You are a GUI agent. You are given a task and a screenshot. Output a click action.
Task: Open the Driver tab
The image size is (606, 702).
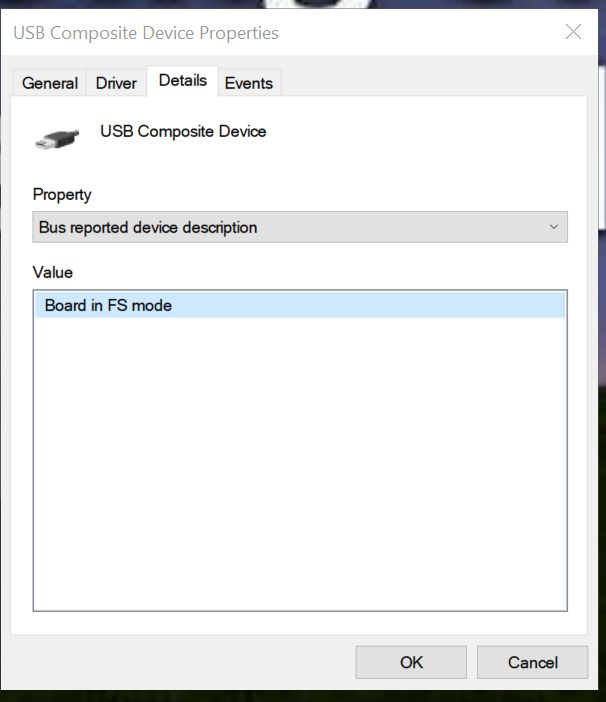(x=116, y=83)
